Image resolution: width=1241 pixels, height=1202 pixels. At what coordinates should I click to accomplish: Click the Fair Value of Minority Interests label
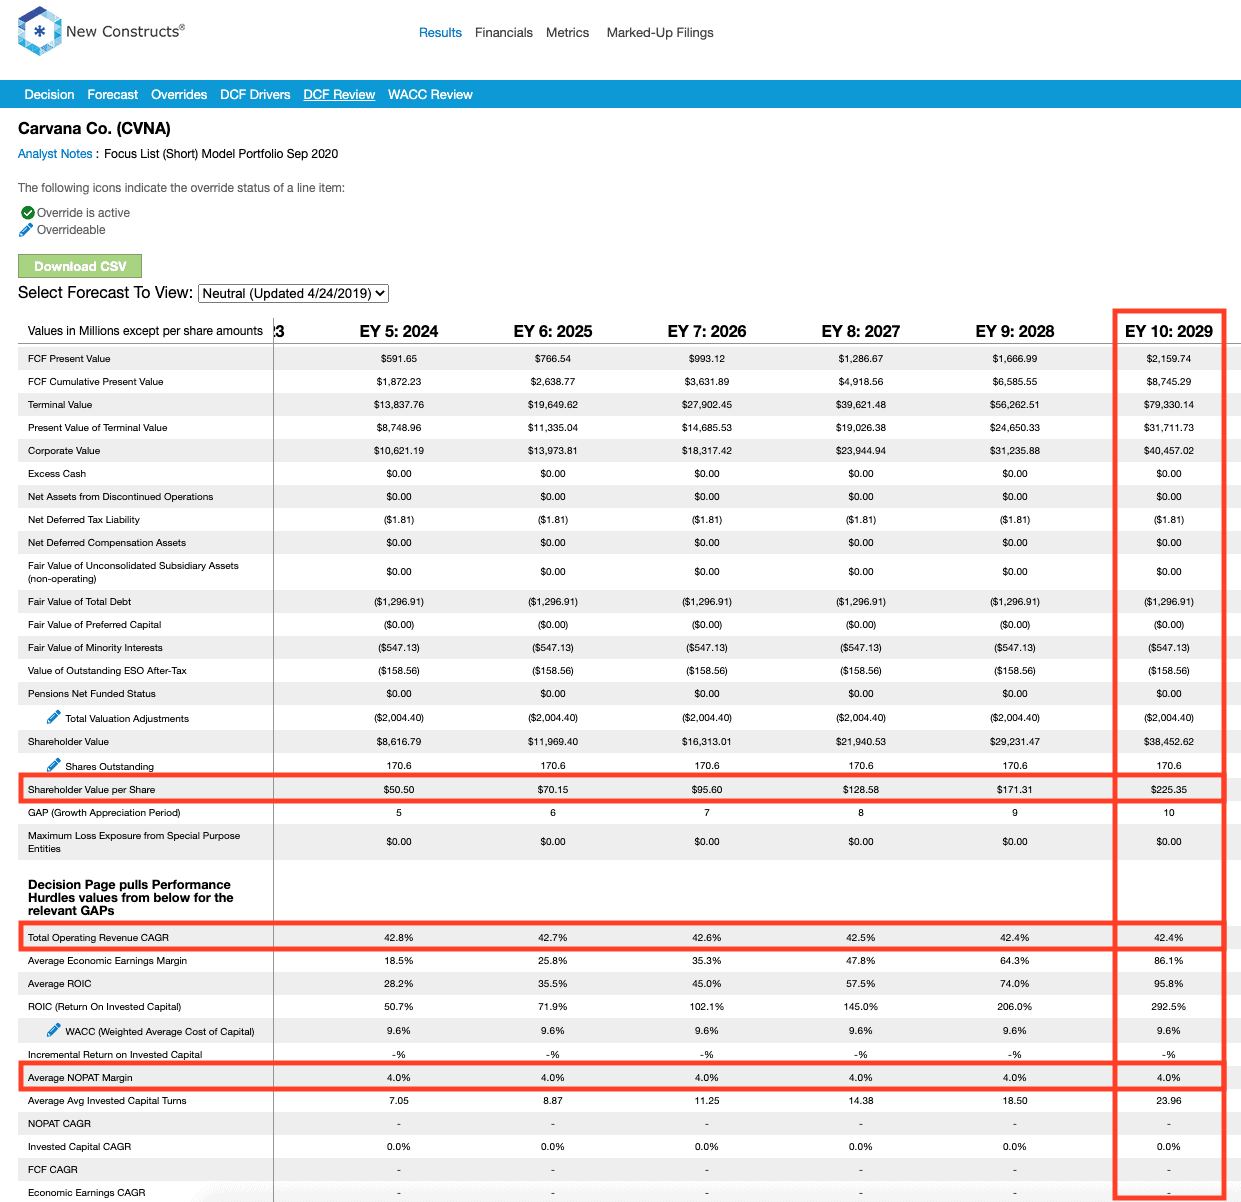click(x=95, y=648)
